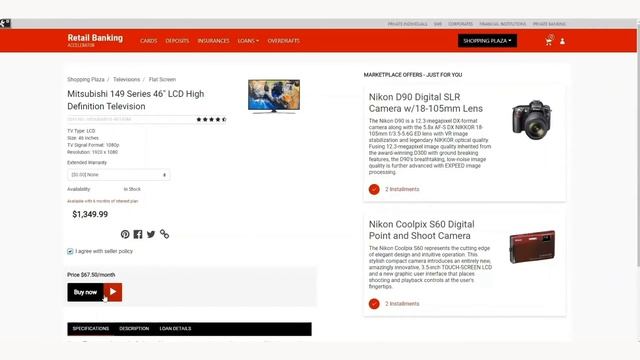Go to Shopping Plaza breadcrumb

[x=86, y=80]
